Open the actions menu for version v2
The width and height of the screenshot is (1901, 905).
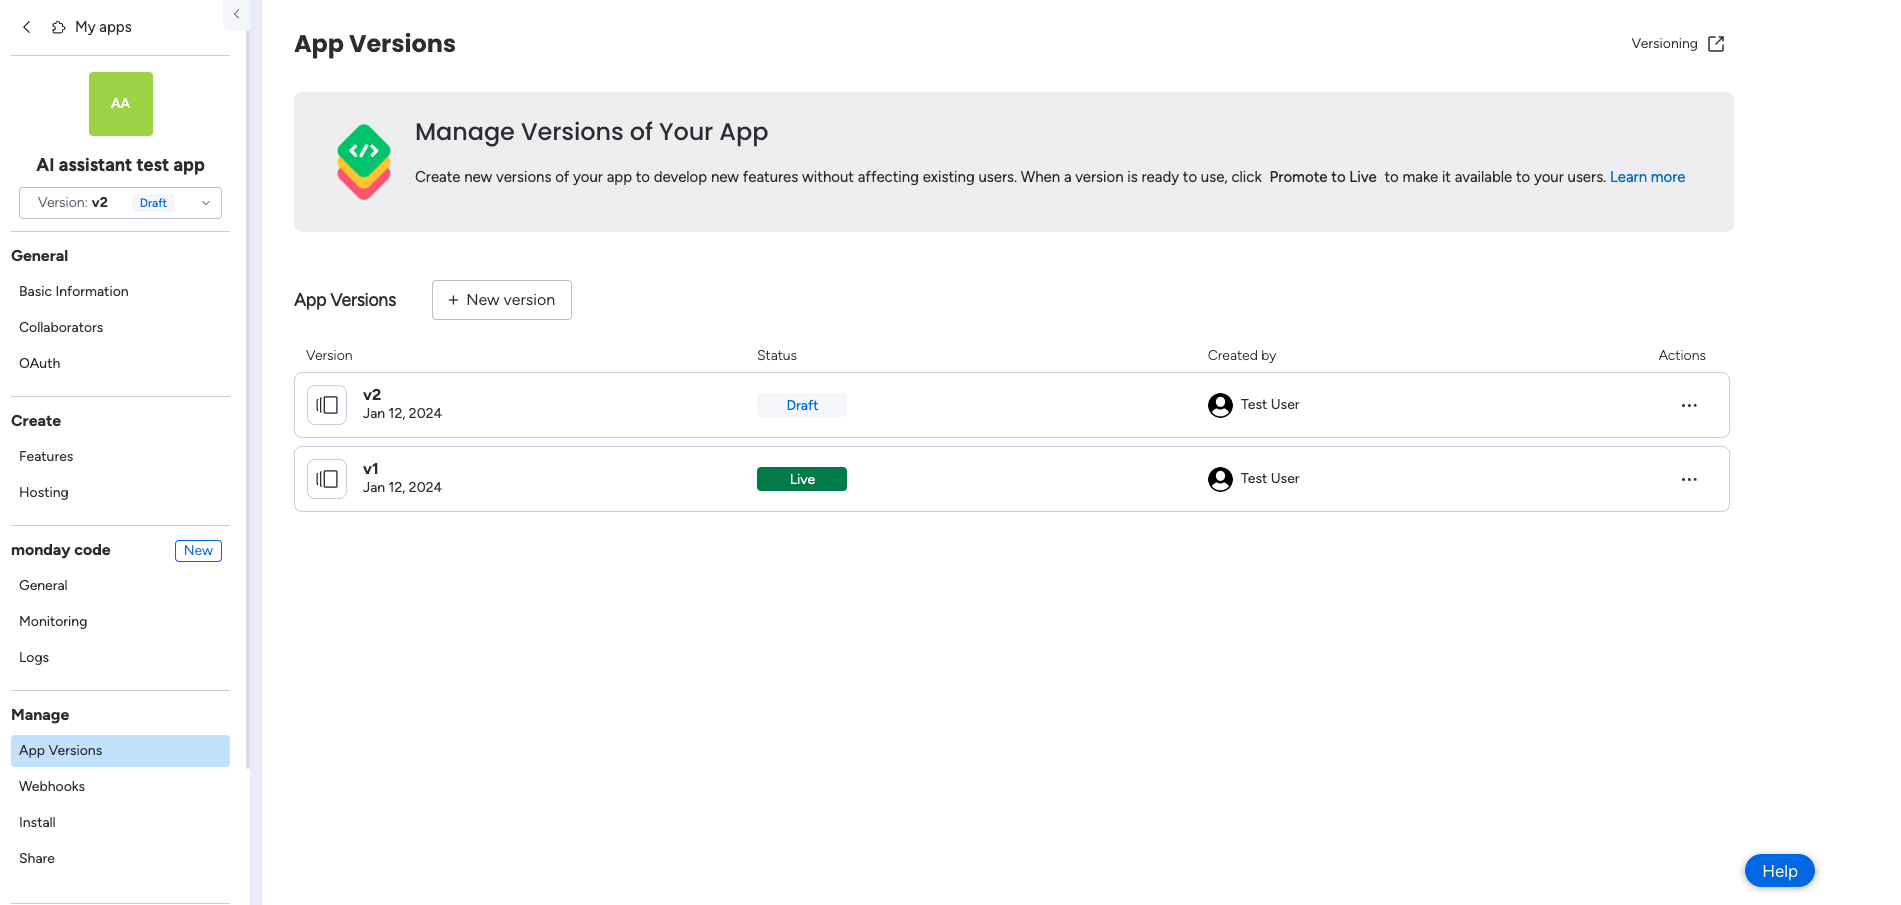click(1689, 405)
